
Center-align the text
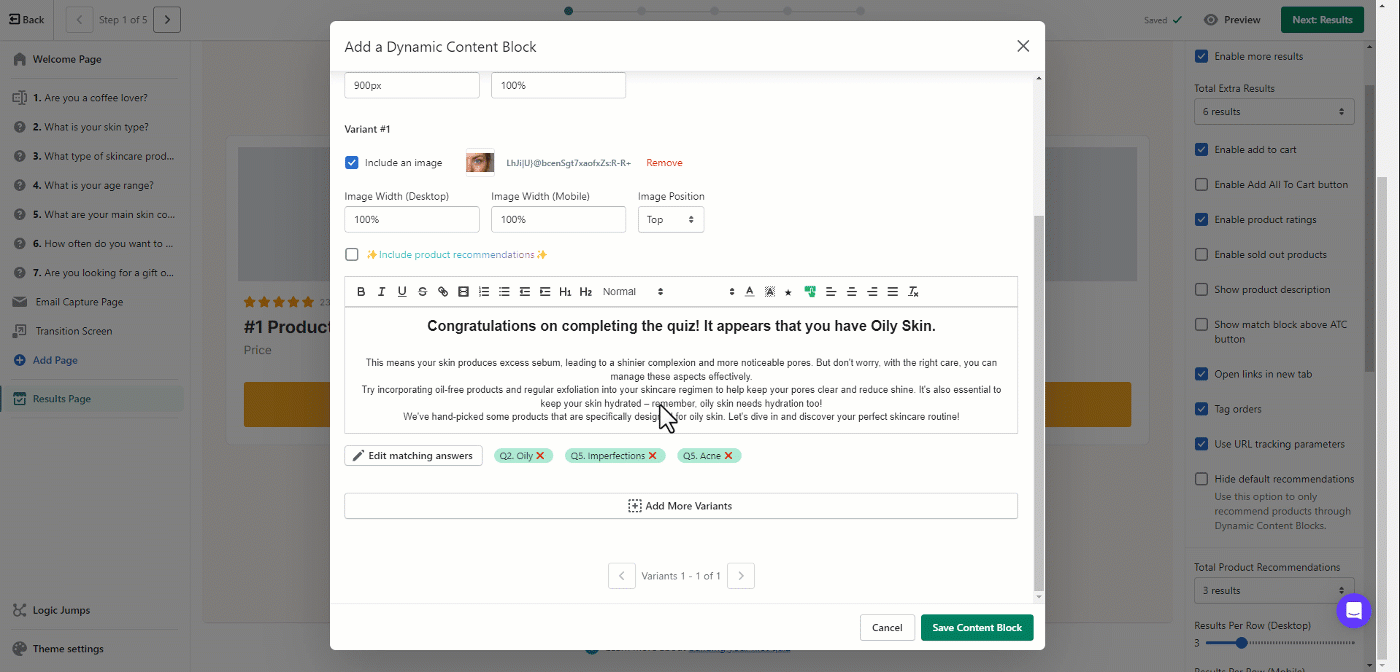pos(852,292)
